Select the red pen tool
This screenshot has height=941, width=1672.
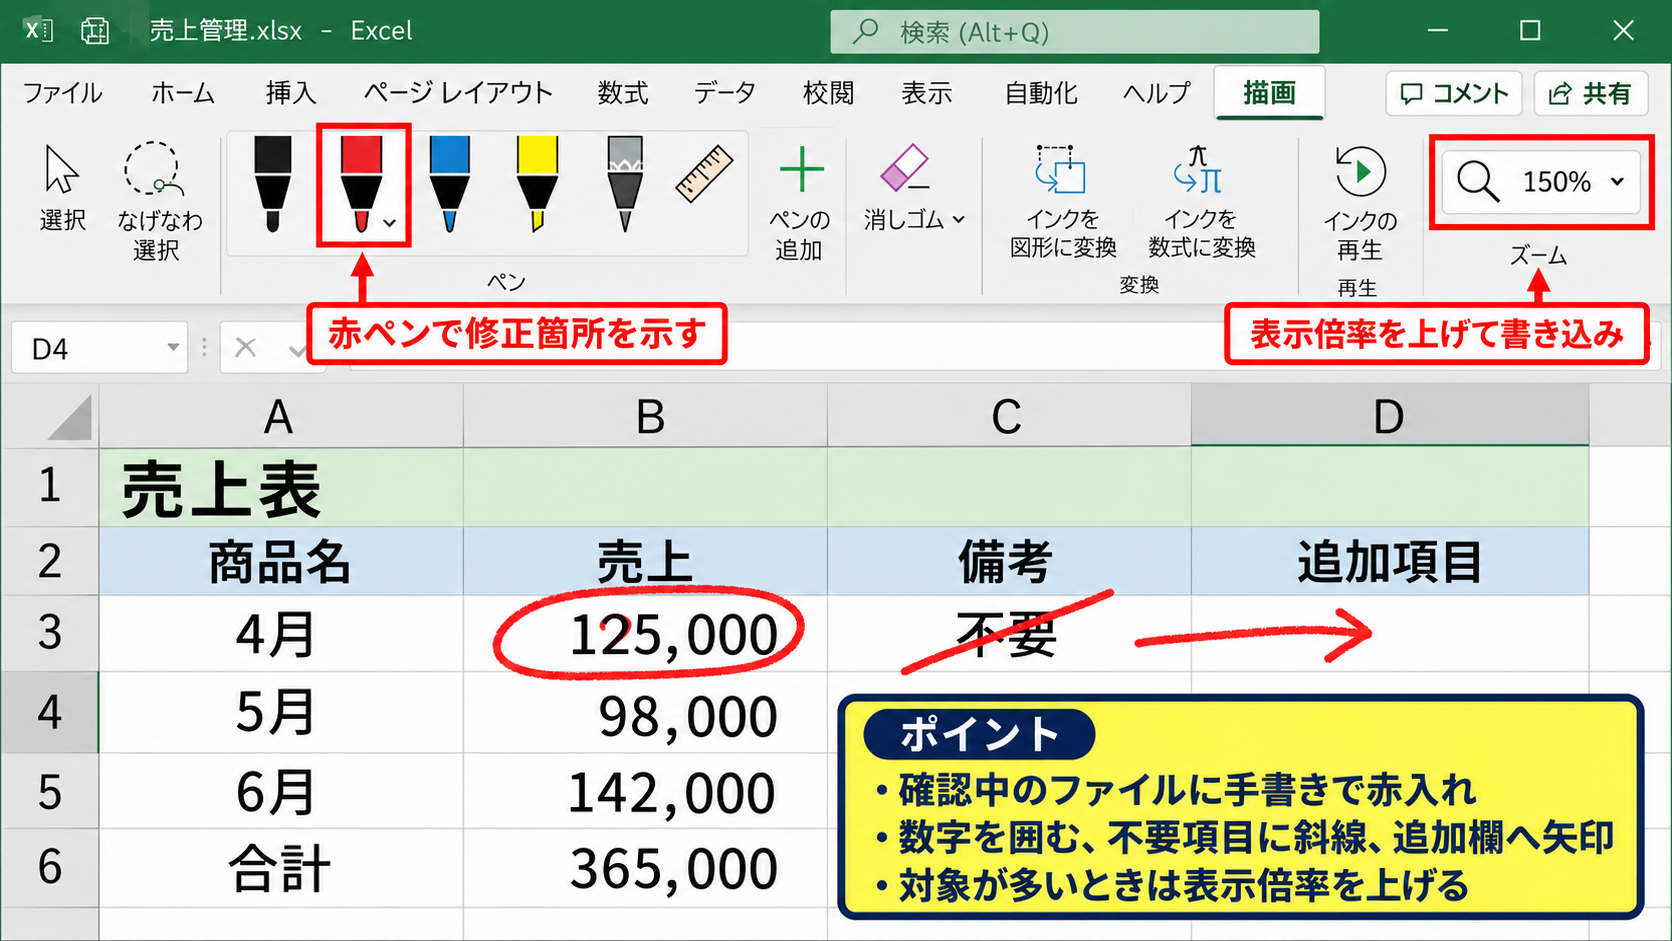pyautogui.click(x=361, y=184)
